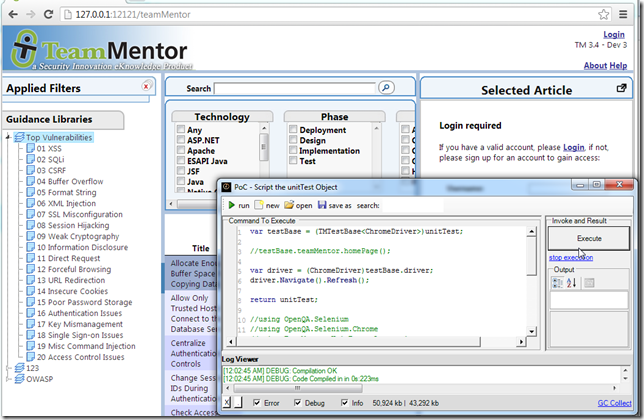Bookmark page with the star icon

click(604, 14)
